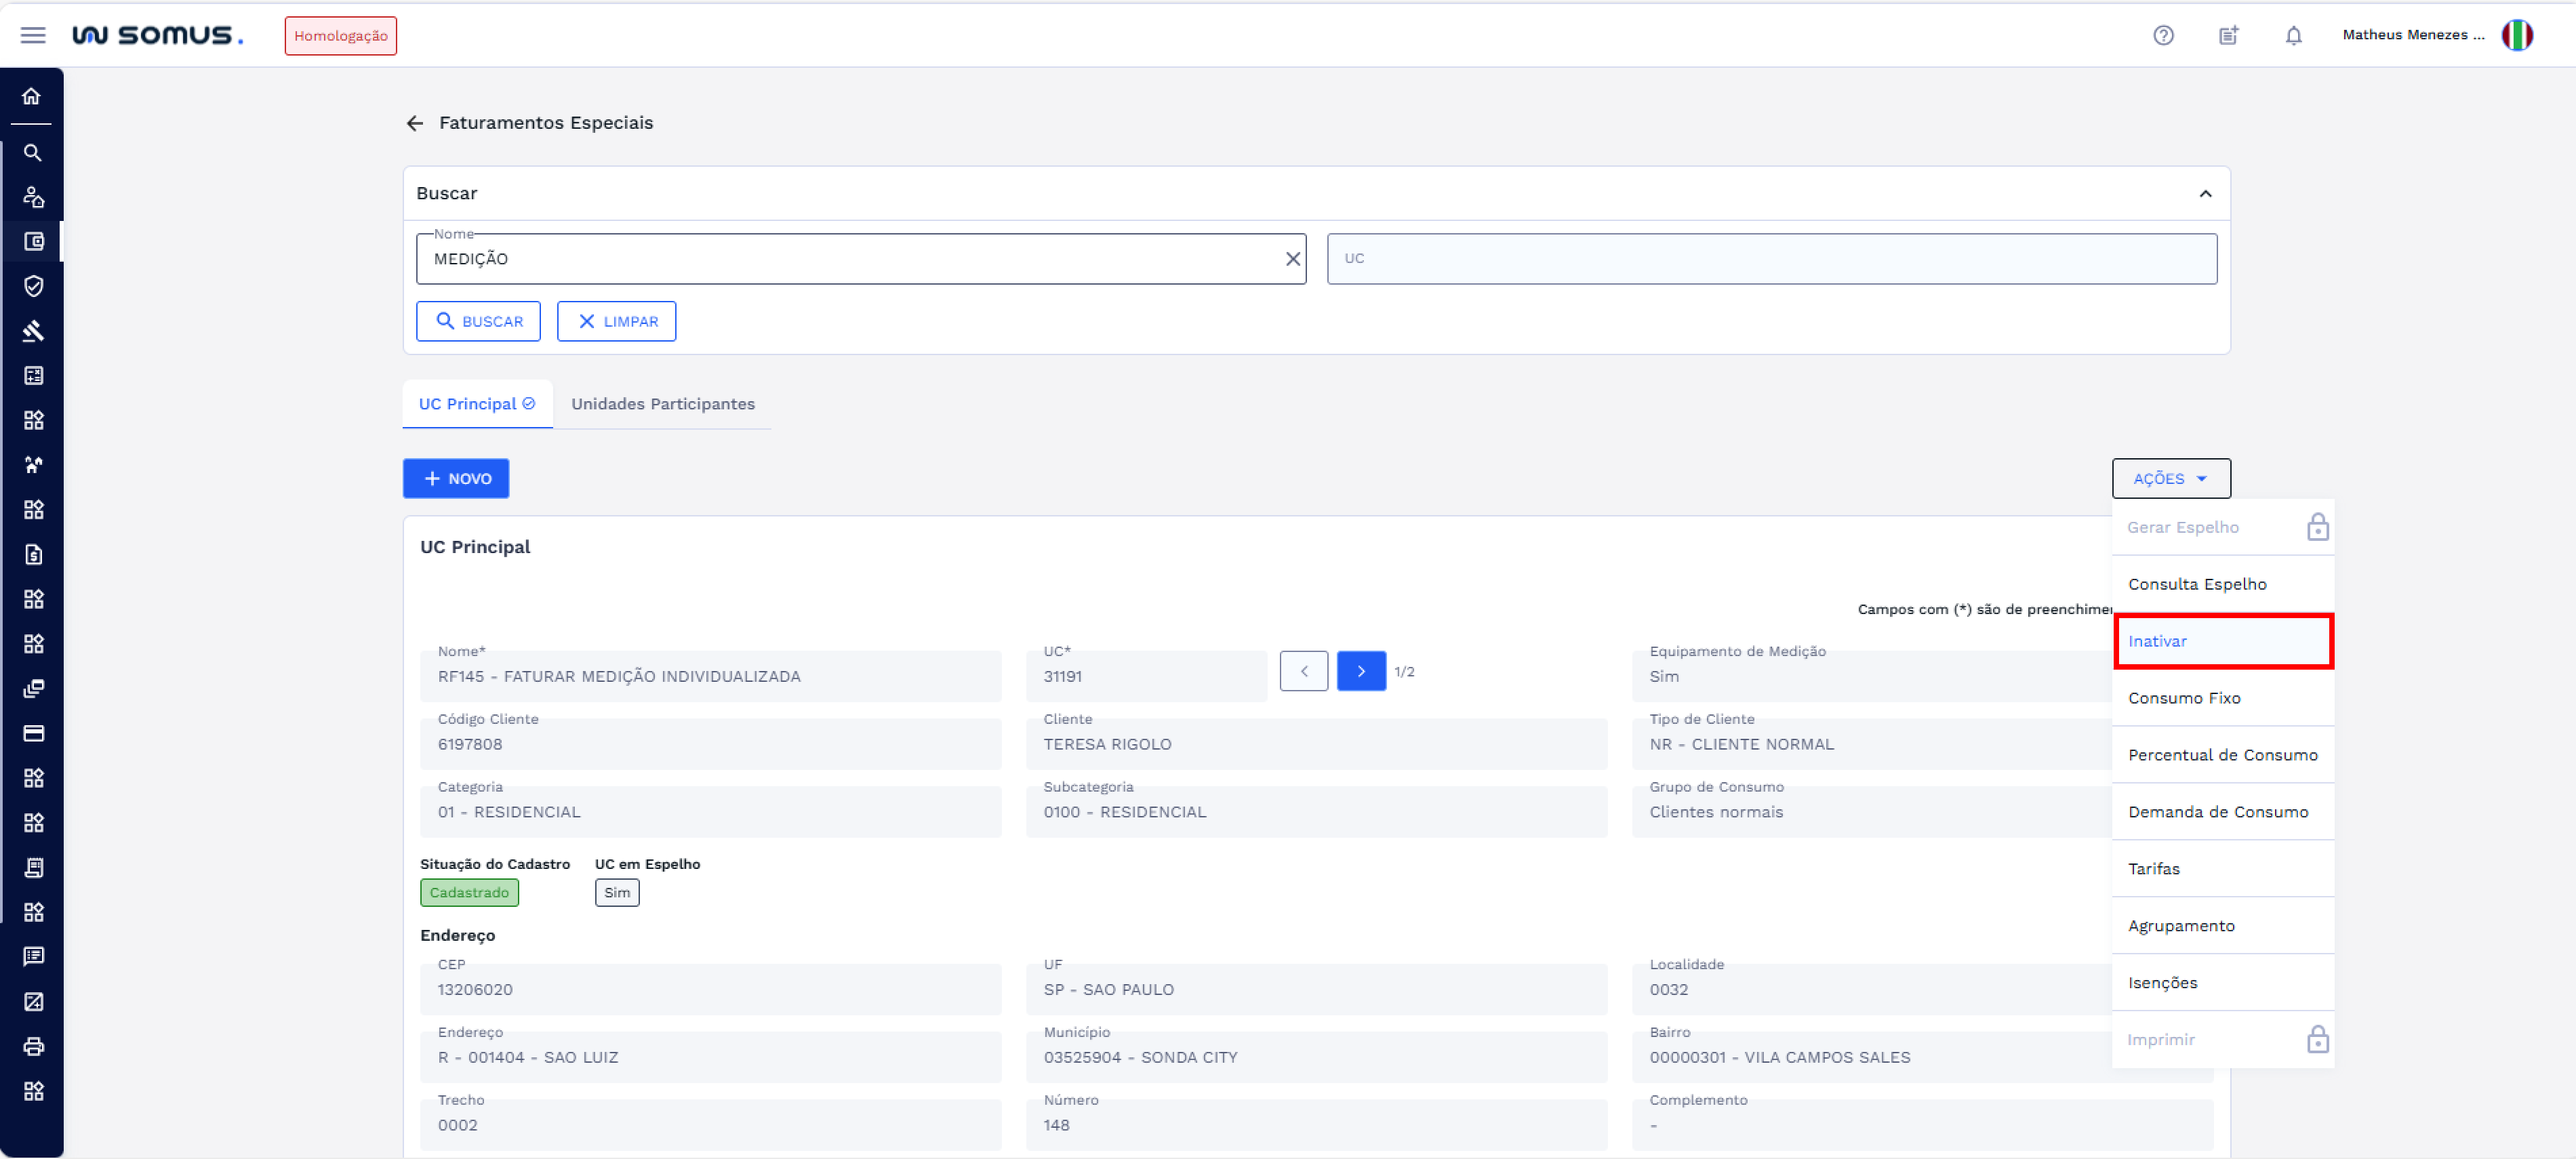Switch to Unidades Participantes tab

click(x=662, y=404)
